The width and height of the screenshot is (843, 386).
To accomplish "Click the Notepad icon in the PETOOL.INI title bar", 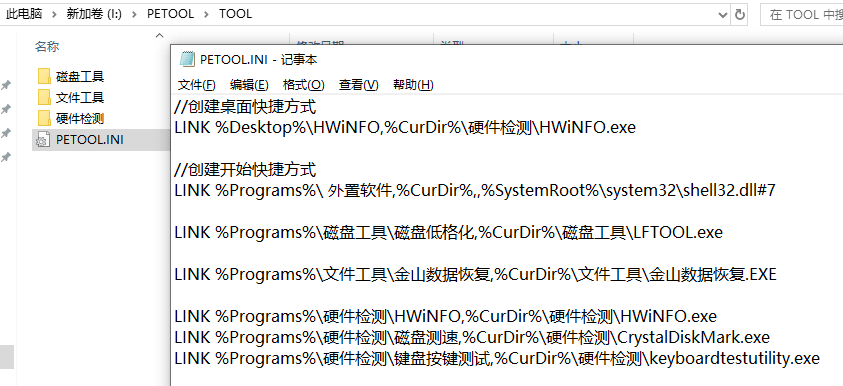I will (x=187, y=59).
